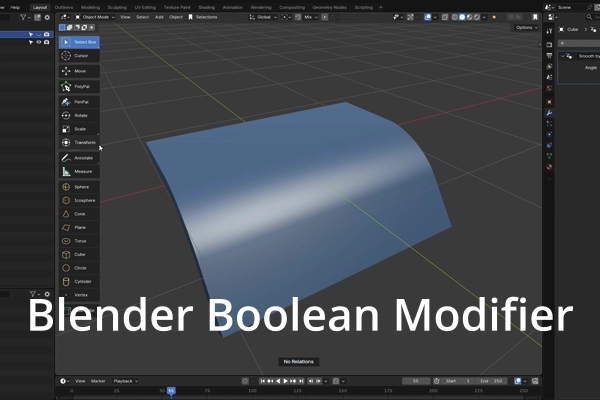The width and height of the screenshot is (600, 400).
Task: Expand the viewport Options dropdown
Action: click(x=527, y=28)
